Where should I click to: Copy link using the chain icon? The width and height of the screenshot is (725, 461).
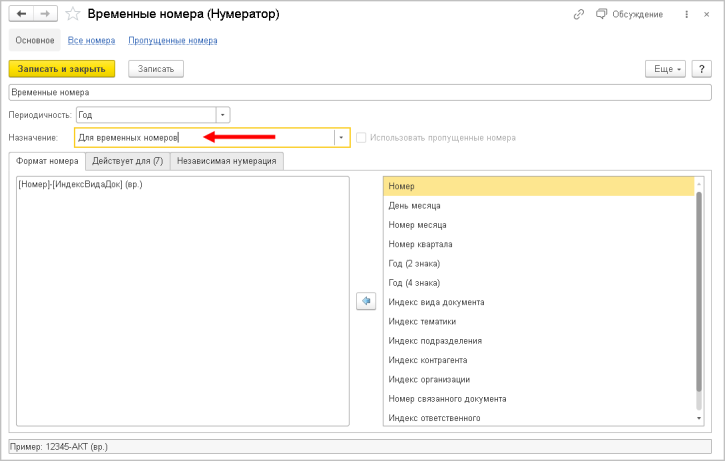coord(578,14)
